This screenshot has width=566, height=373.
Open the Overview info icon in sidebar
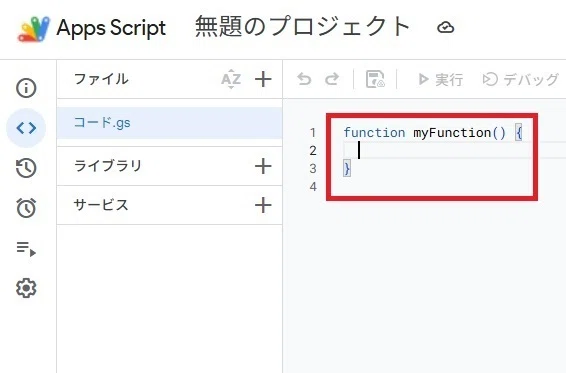click(26, 88)
